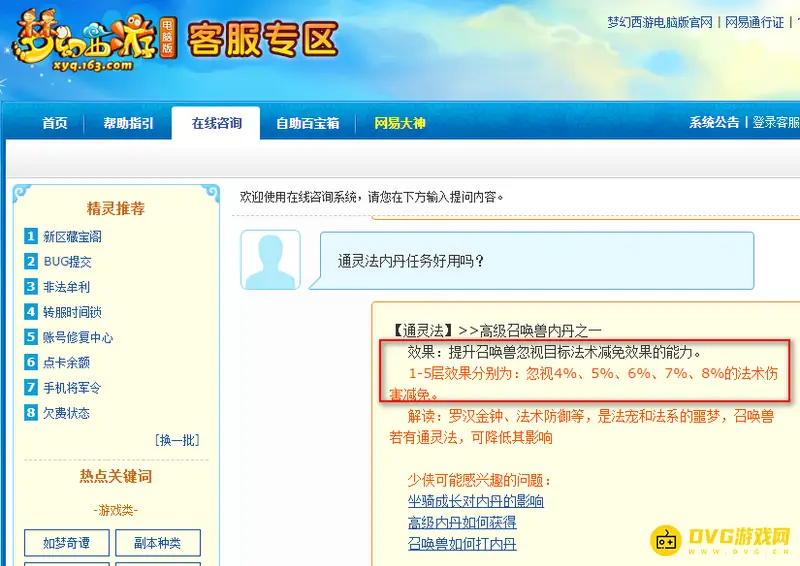
Task: Click the 客服专区 banner title
Action: pyautogui.click(x=263, y=39)
